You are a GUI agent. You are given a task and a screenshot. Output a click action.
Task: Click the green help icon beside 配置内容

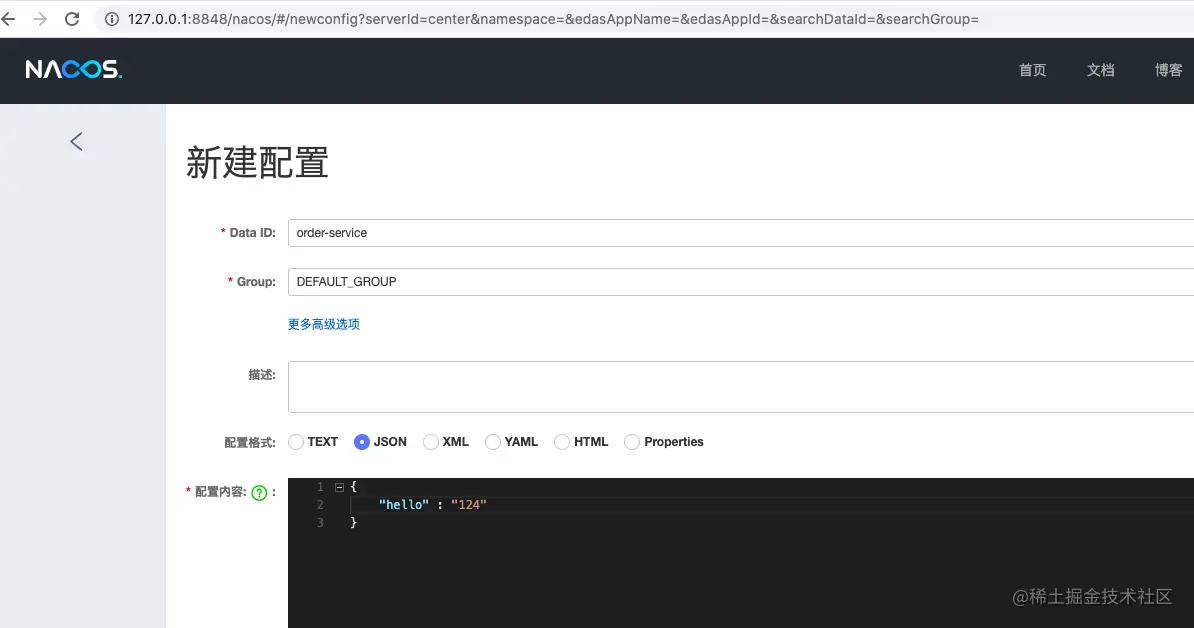[x=259, y=493]
